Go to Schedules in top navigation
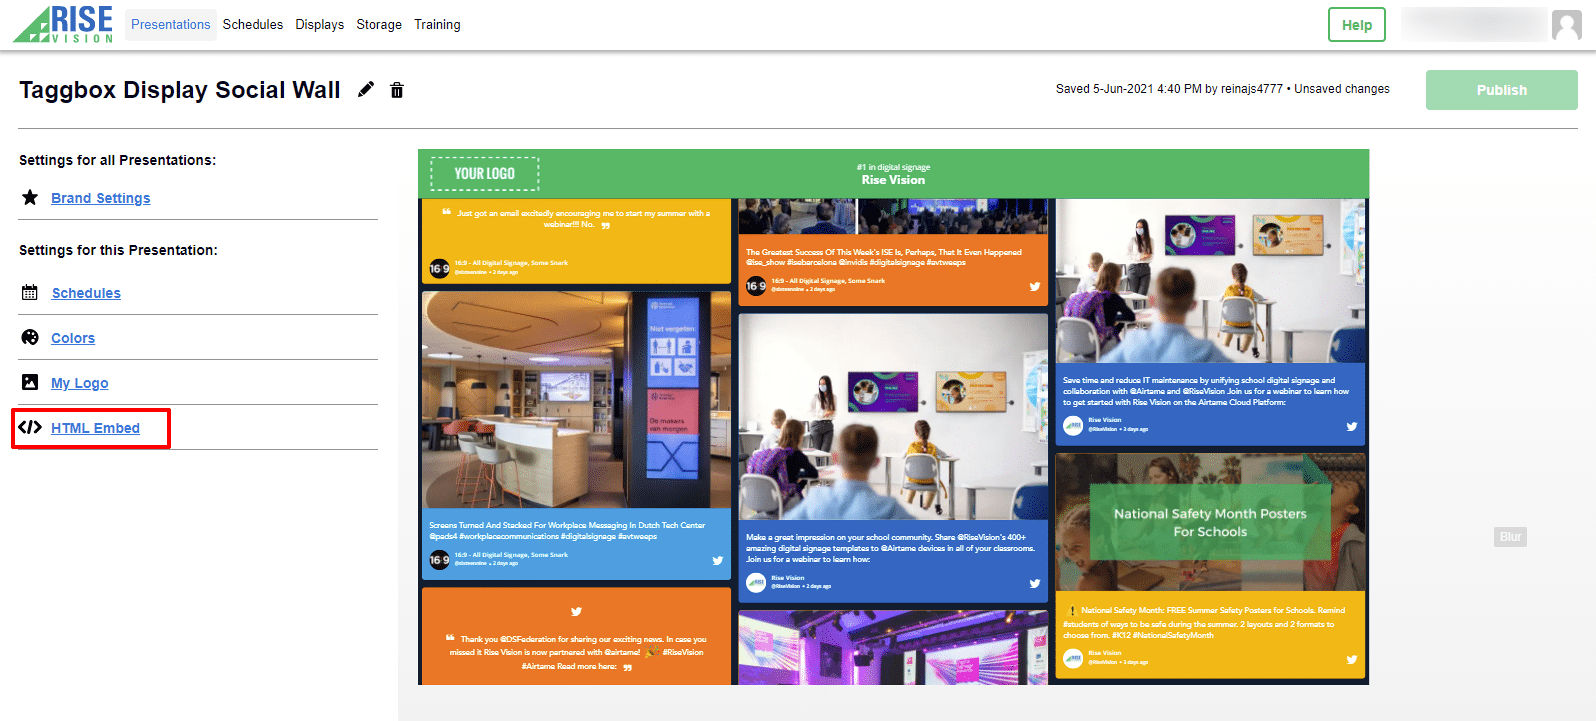The height and width of the screenshot is (721, 1596). [x=252, y=24]
